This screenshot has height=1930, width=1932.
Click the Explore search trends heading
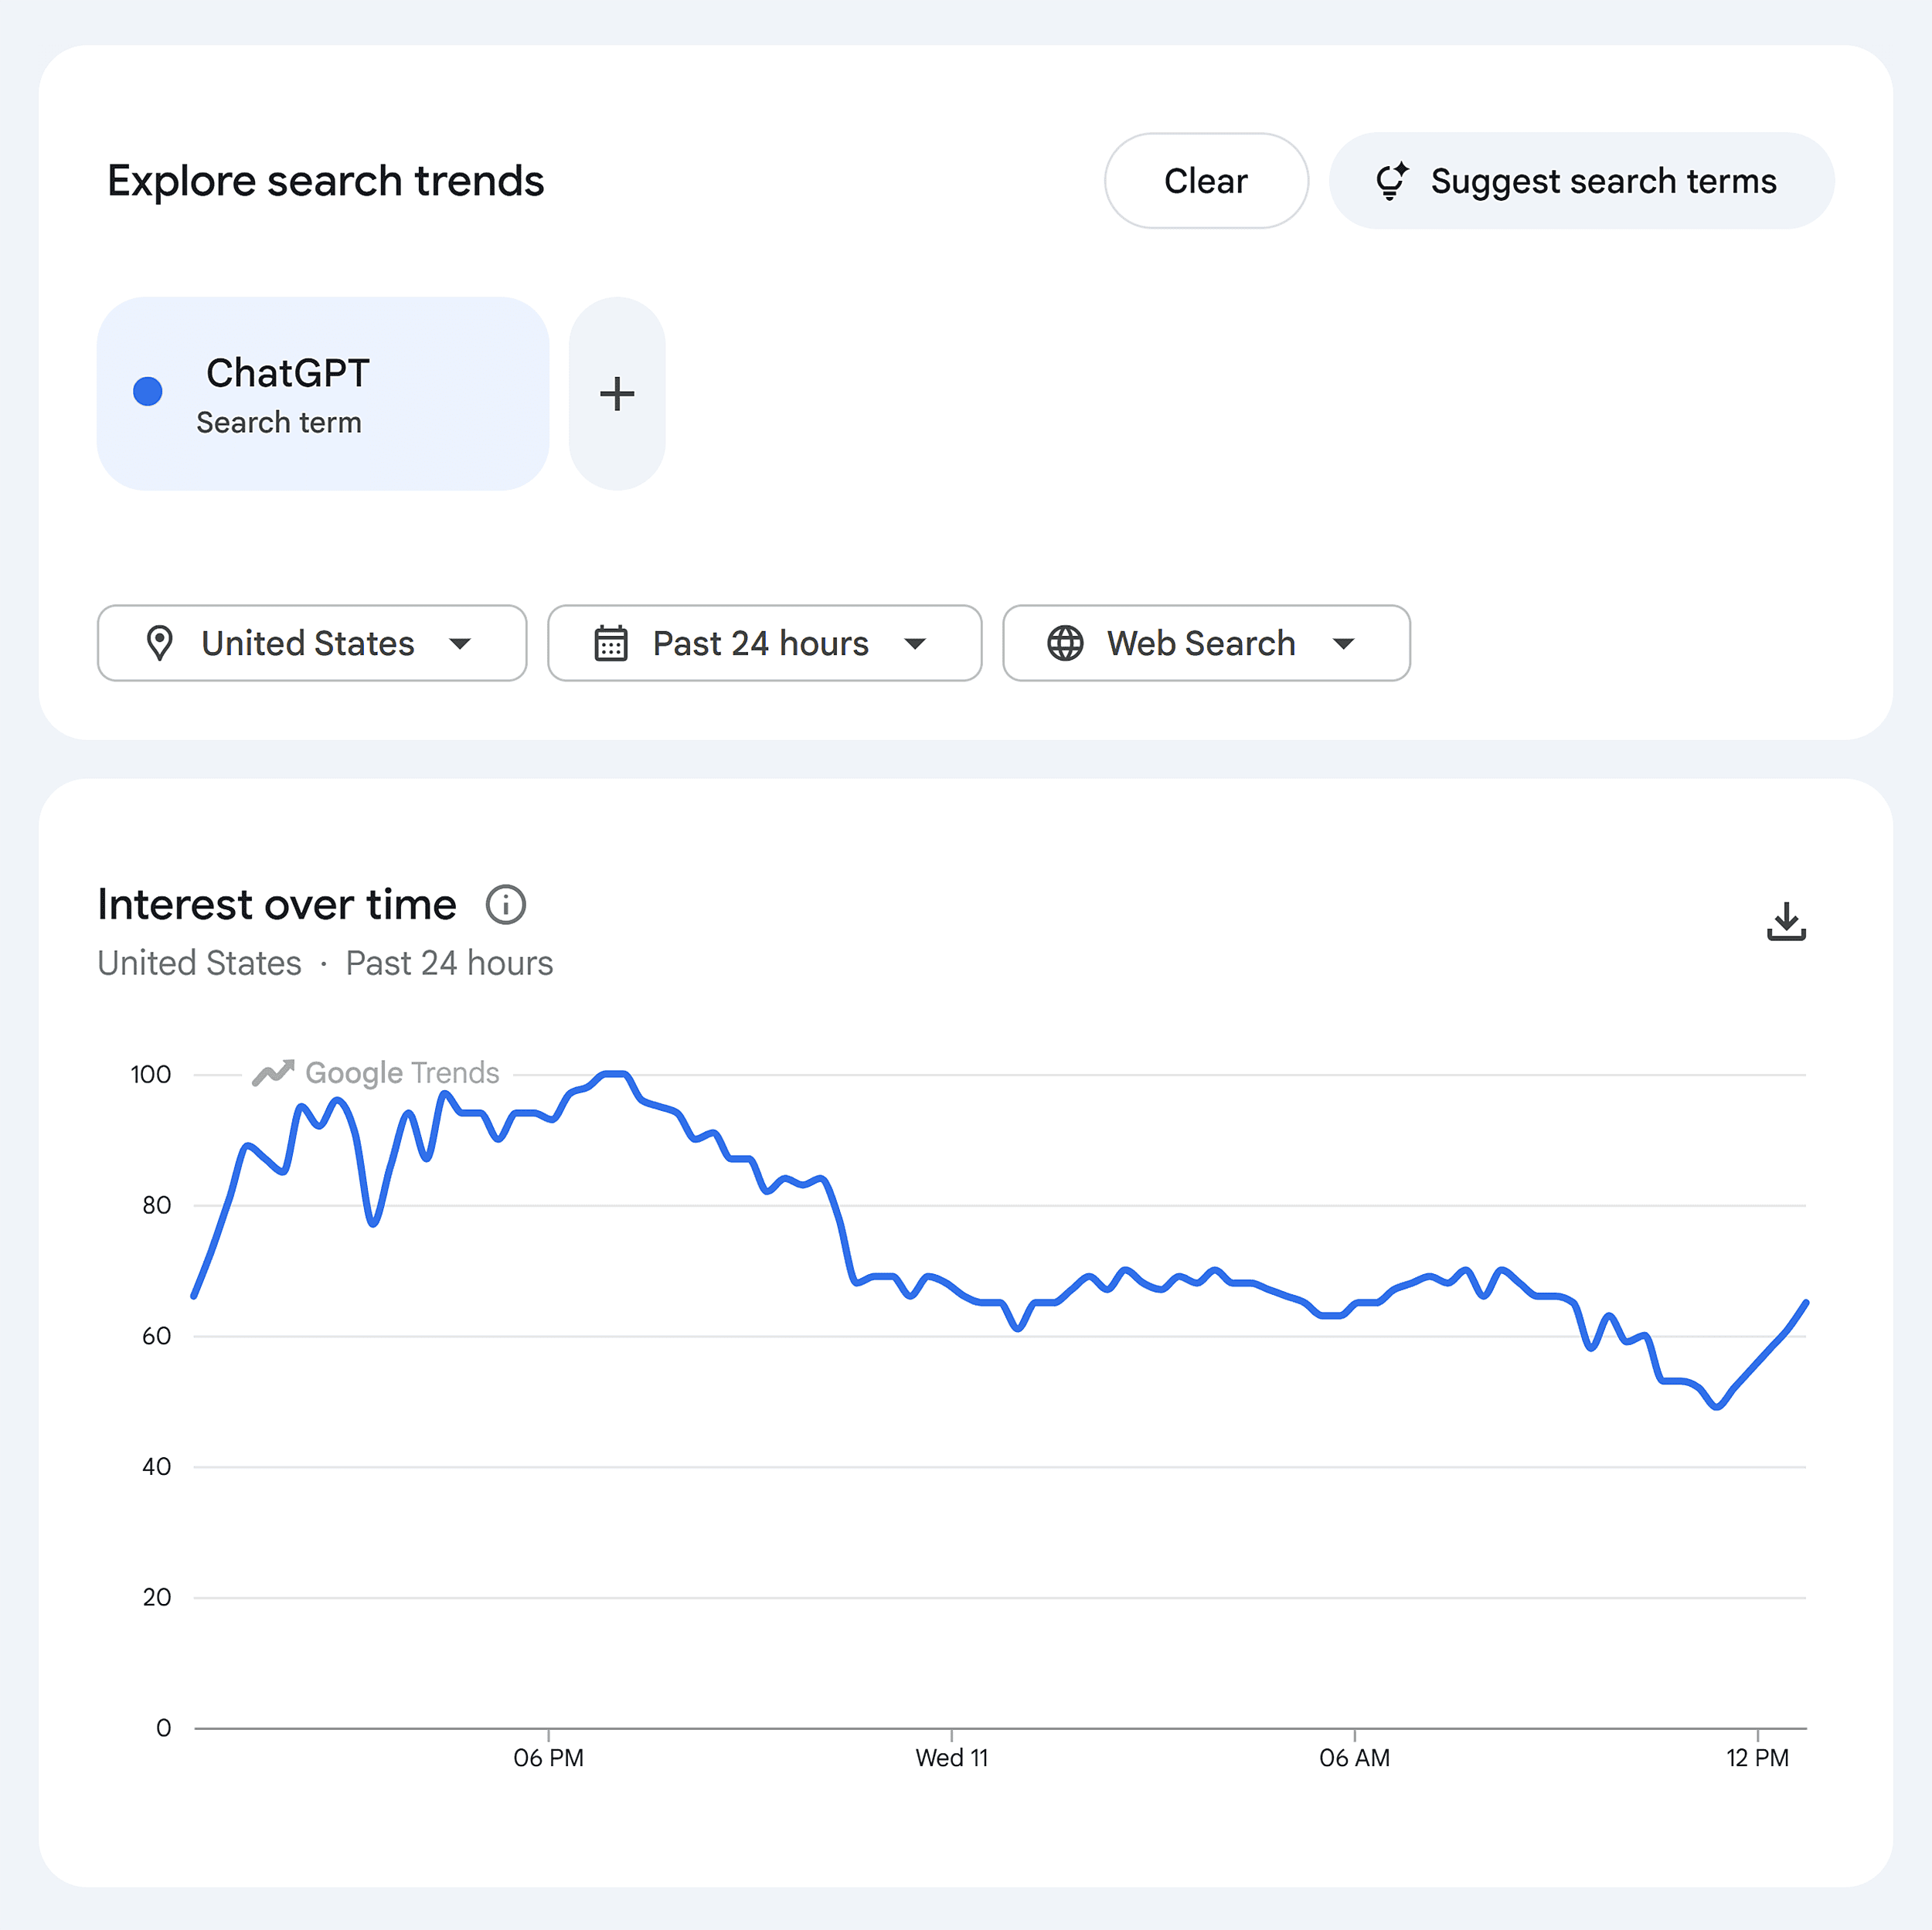(x=326, y=181)
